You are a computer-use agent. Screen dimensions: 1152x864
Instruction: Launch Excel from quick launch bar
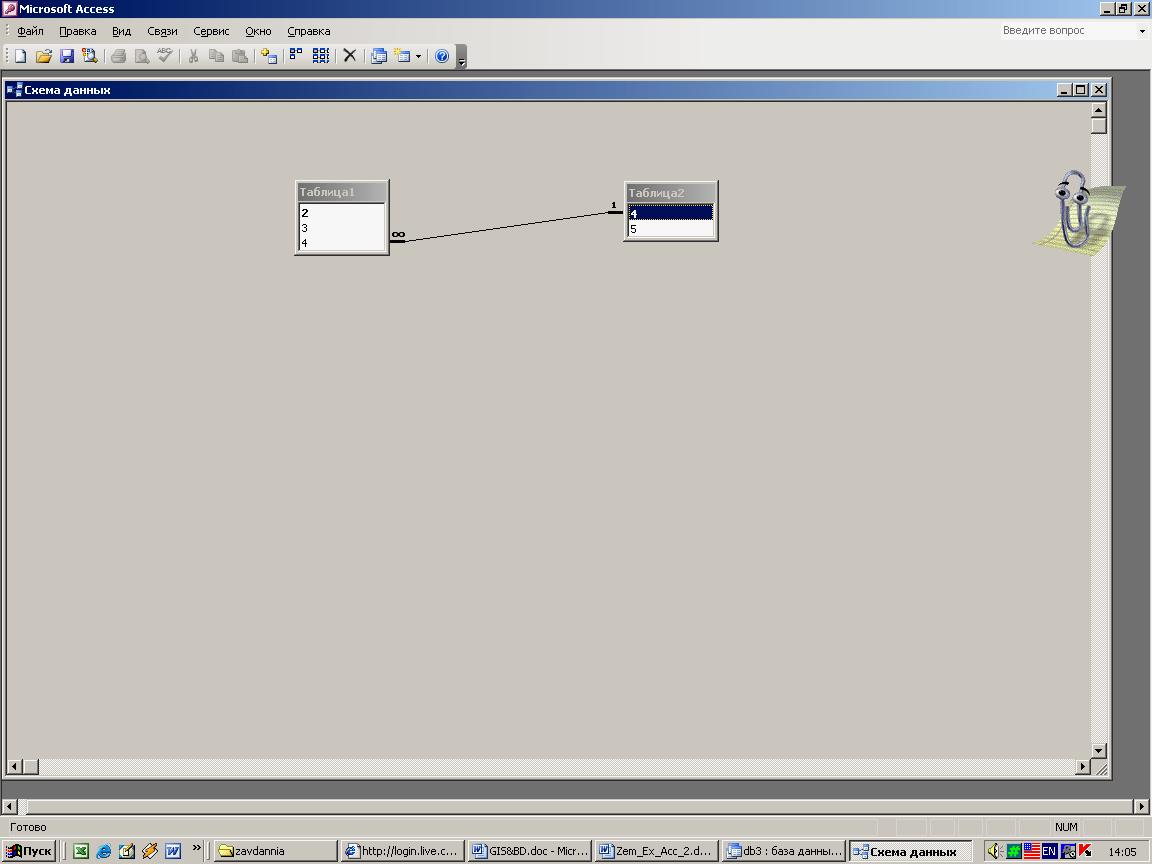[x=81, y=851]
